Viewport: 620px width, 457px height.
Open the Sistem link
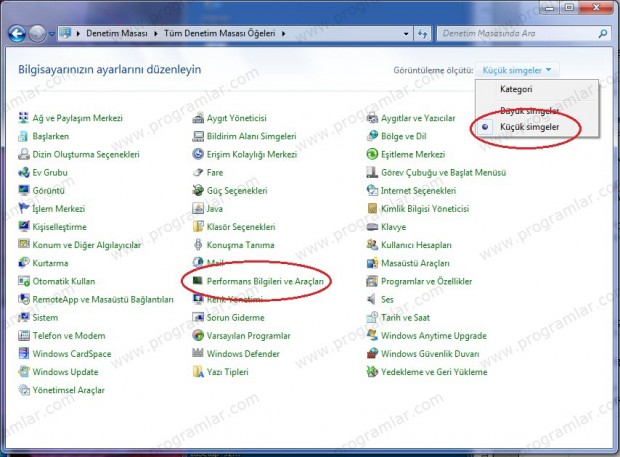point(45,317)
